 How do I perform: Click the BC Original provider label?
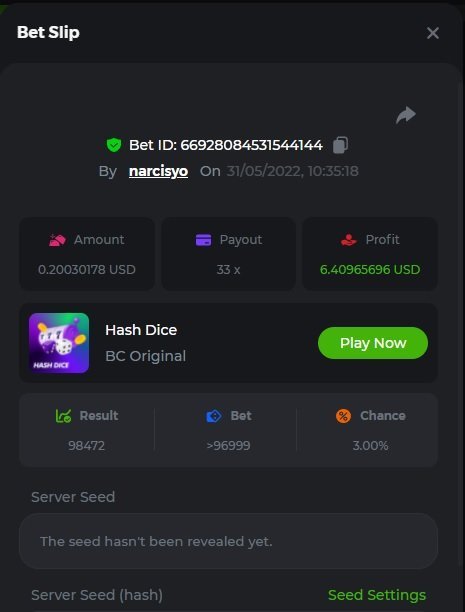click(x=146, y=356)
